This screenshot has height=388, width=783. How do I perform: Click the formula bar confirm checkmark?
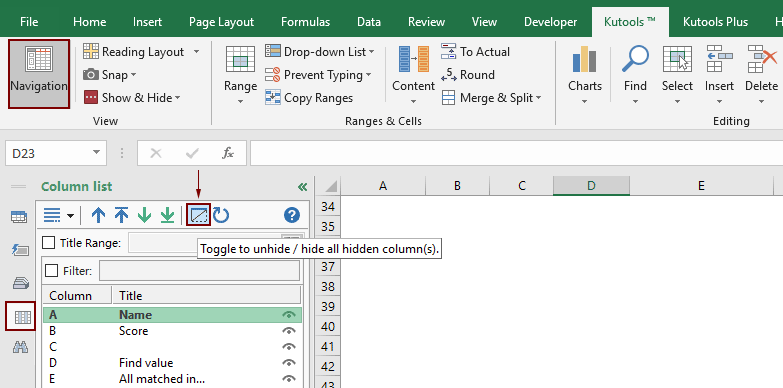pyautogui.click(x=192, y=153)
